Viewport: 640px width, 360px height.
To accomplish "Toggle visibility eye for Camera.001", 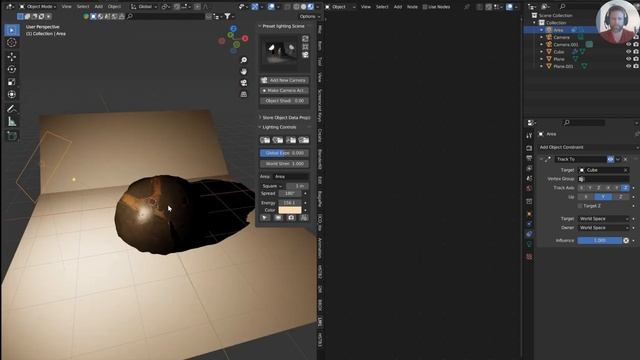I will tap(628, 44).
